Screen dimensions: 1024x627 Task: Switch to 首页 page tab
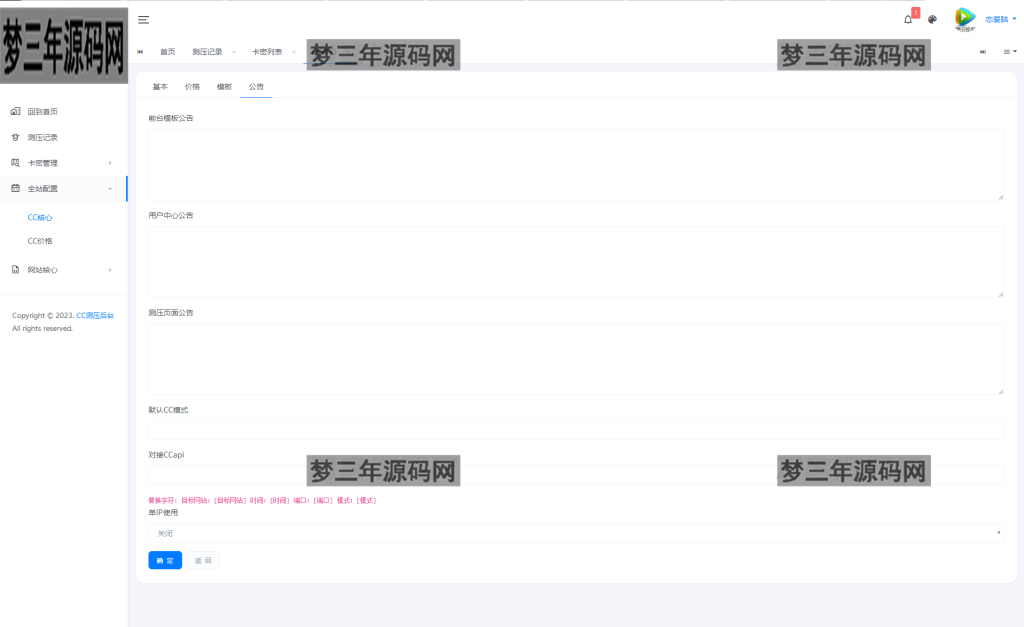point(168,52)
